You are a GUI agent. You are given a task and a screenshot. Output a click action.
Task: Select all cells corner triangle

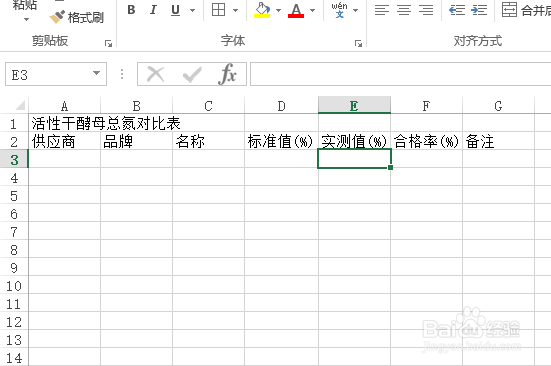pos(19,105)
